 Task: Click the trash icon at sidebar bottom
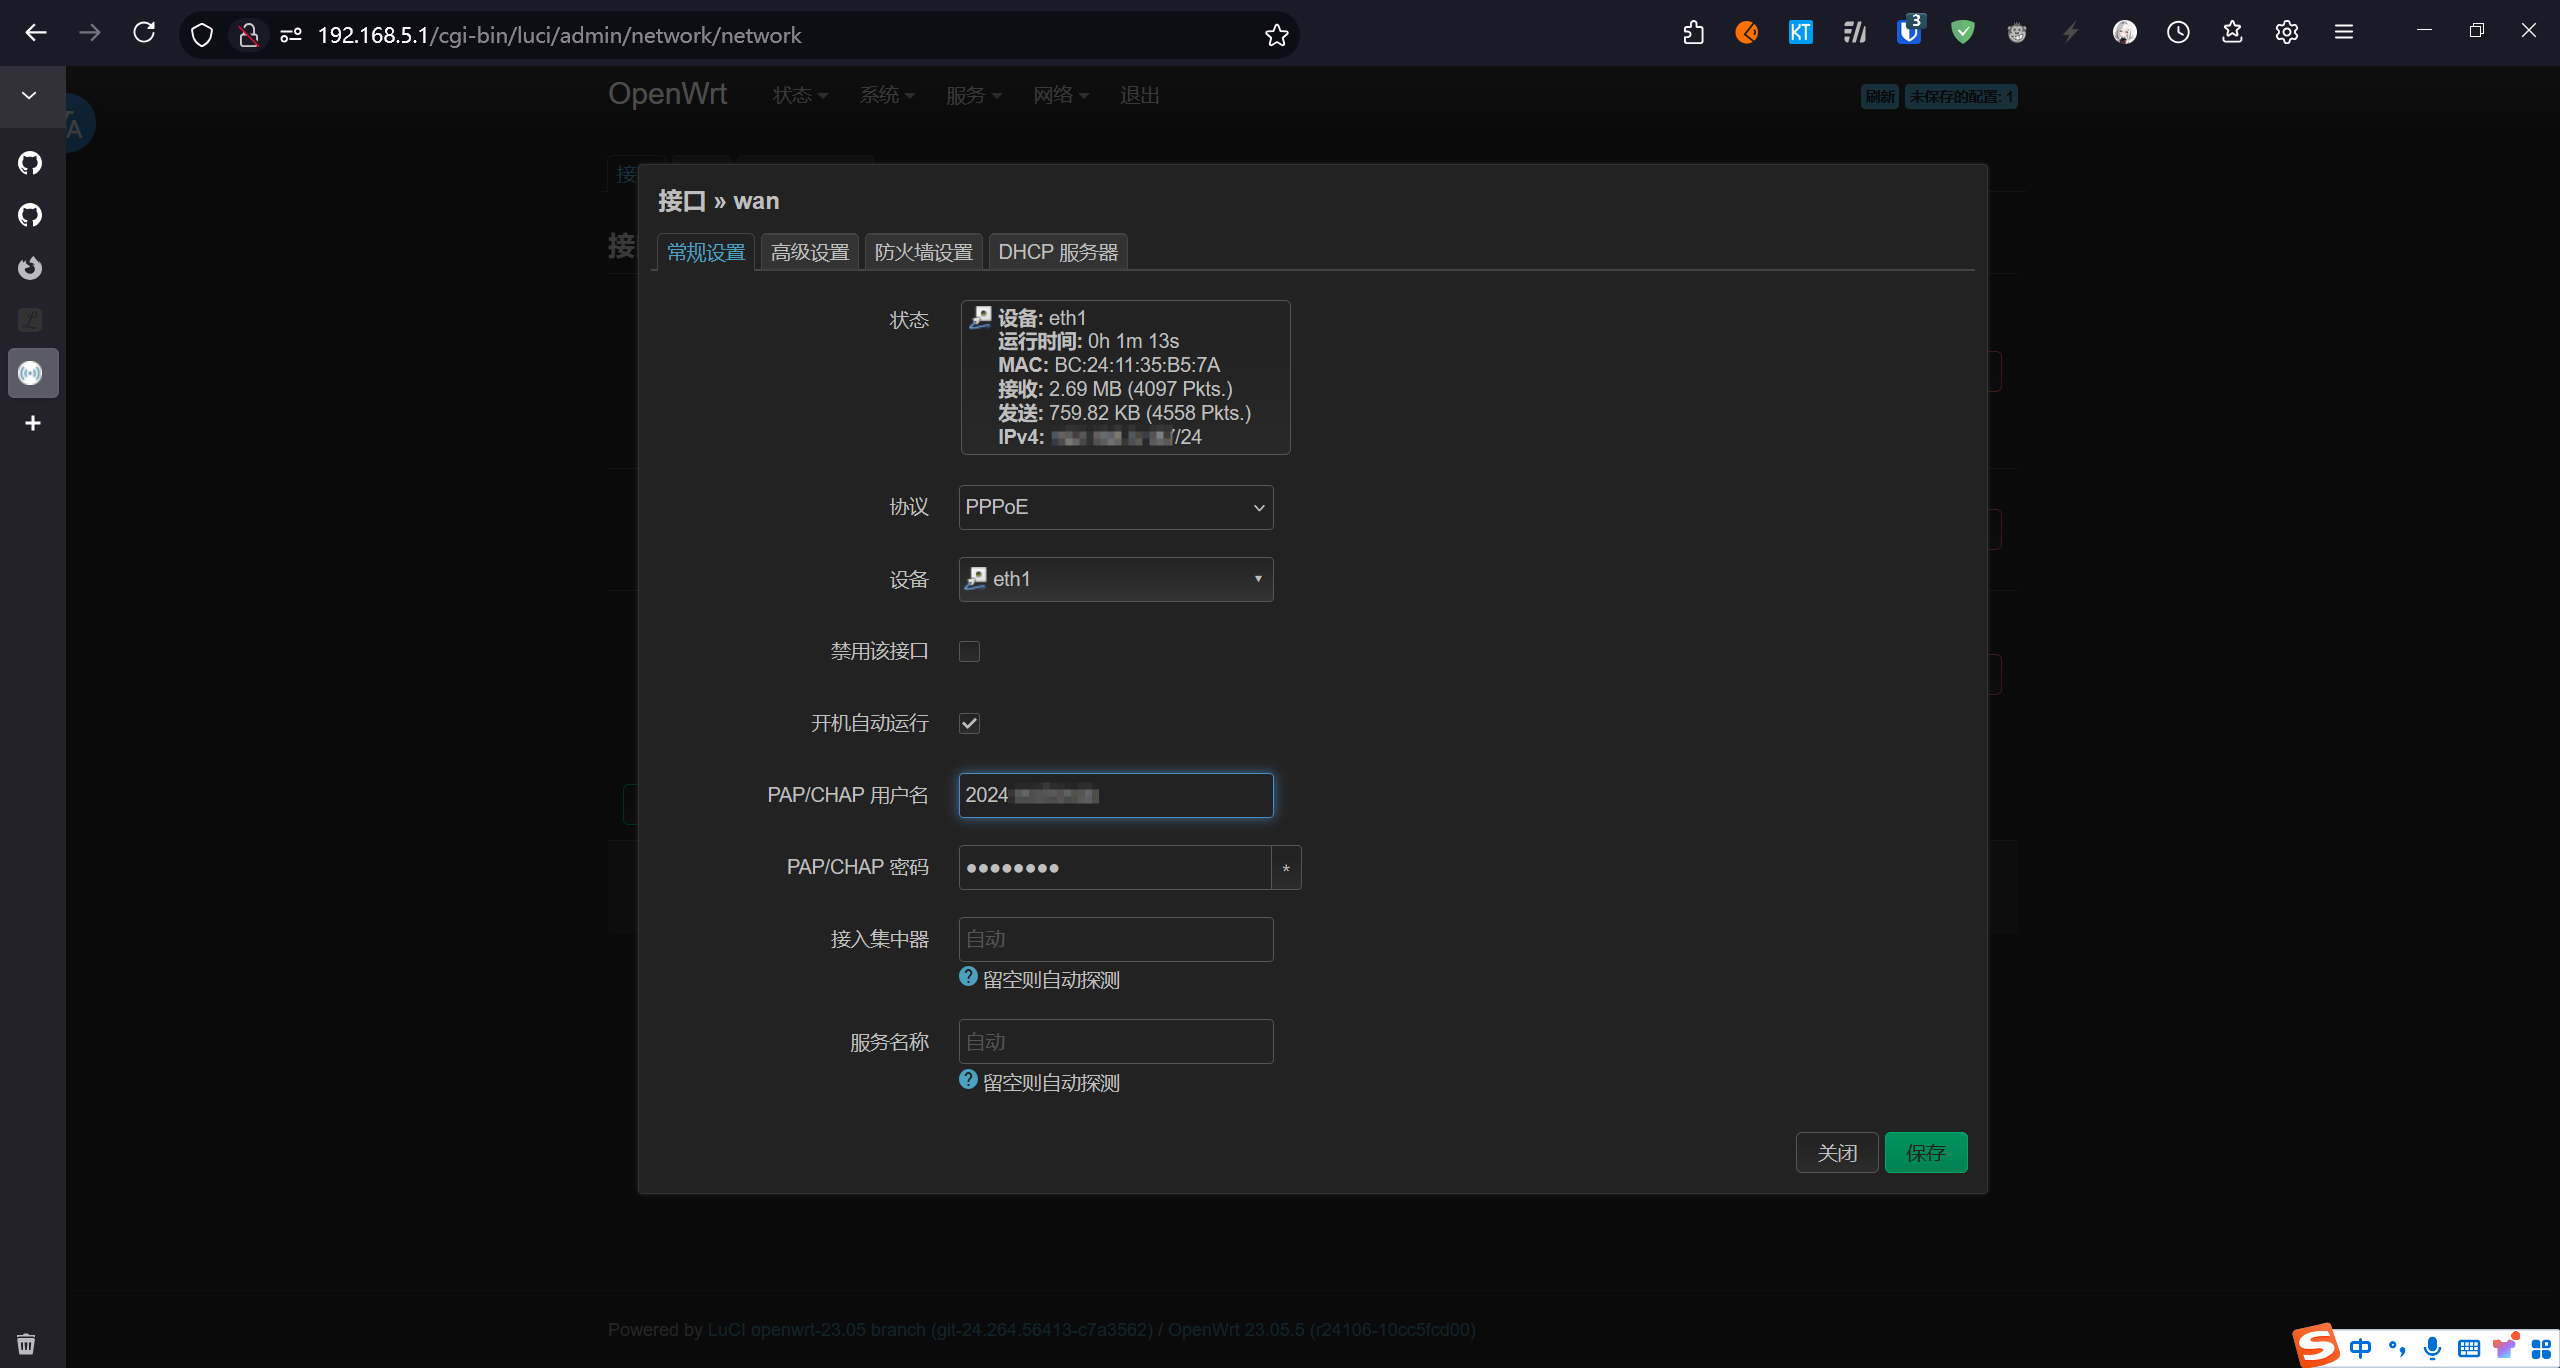26,1344
